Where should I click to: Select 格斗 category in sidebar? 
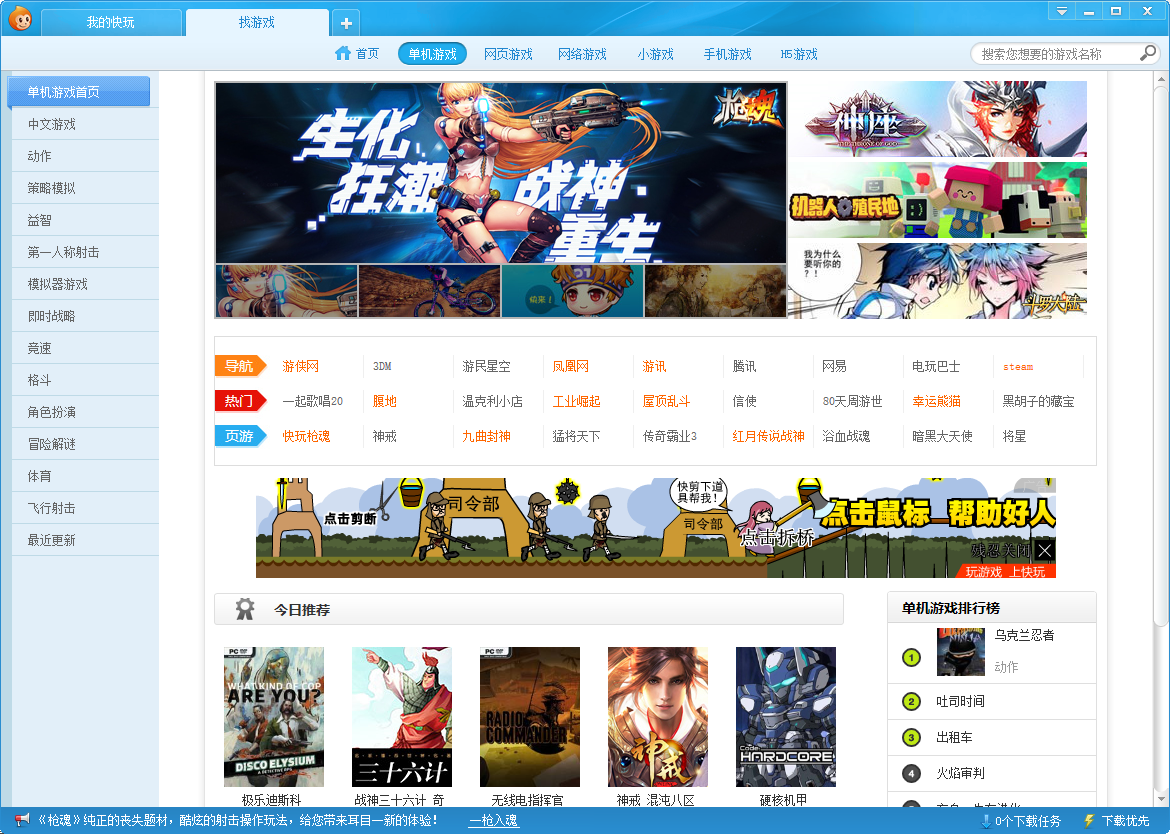pyautogui.click(x=85, y=380)
